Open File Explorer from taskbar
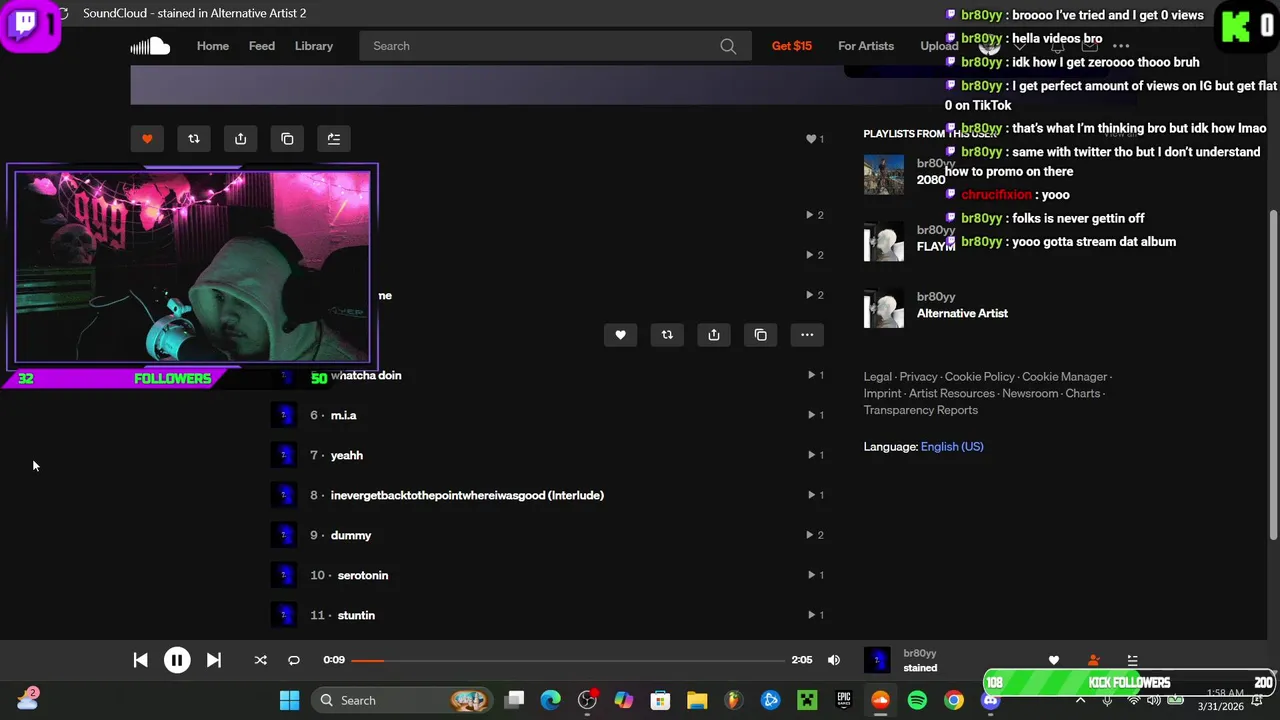This screenshot has width=1280, height=720. 697,700
